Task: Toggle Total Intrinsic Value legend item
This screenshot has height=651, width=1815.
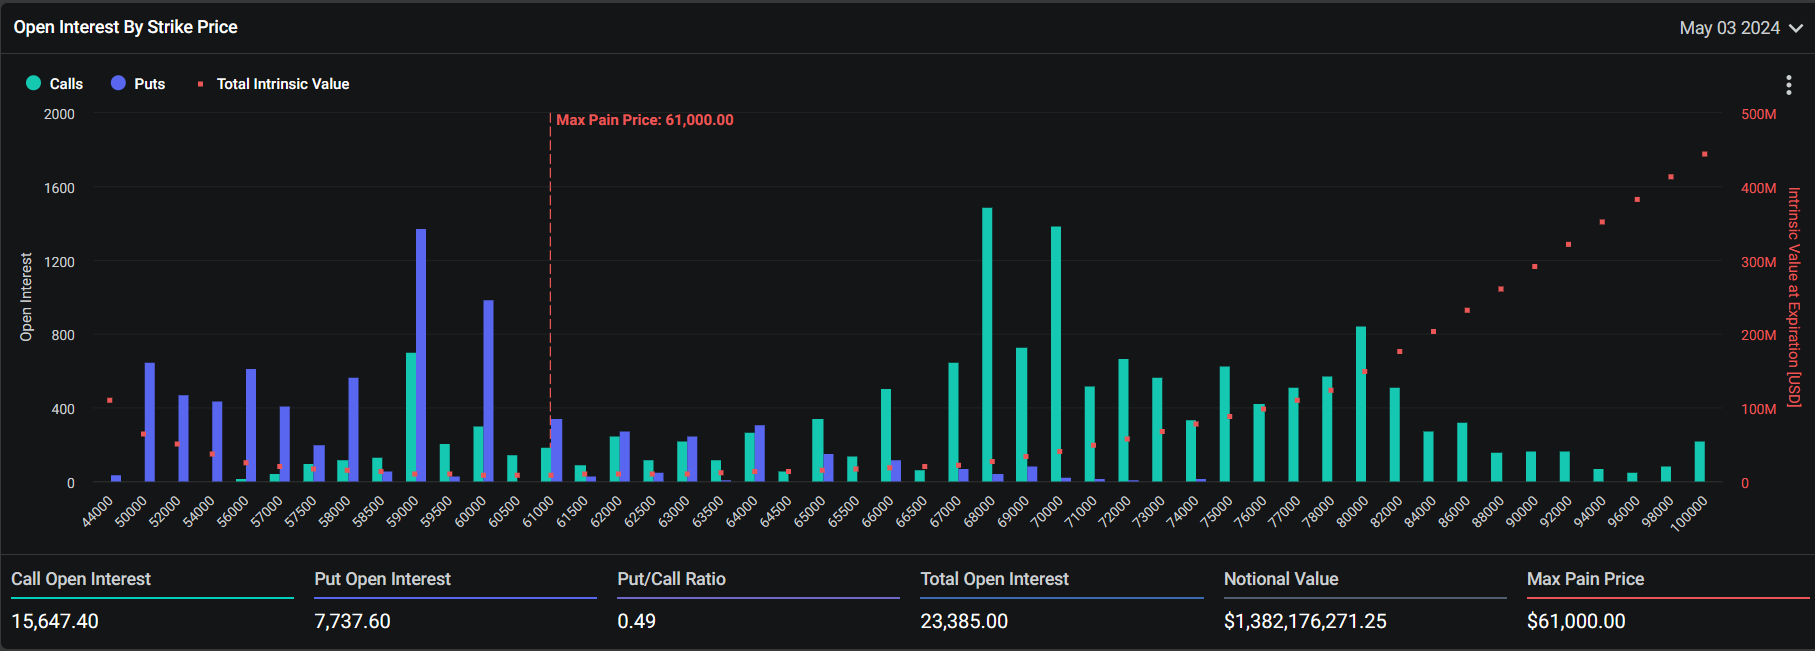Action: 282,84
